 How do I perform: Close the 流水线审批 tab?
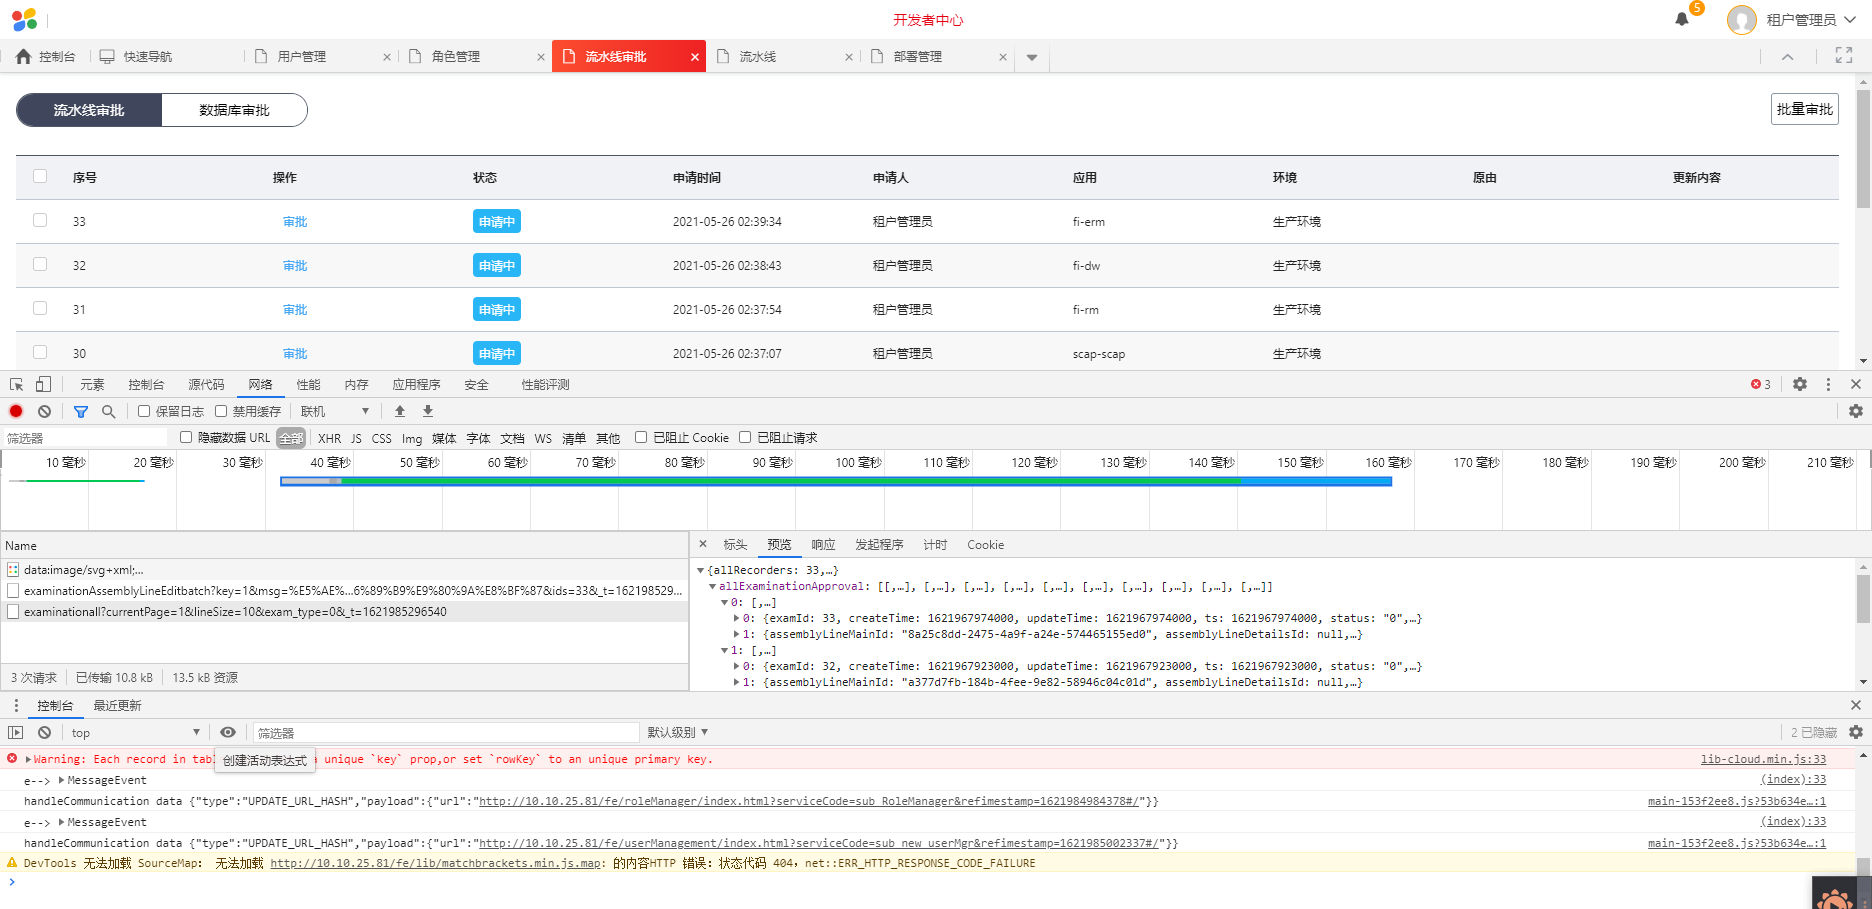tap(695, 57)
